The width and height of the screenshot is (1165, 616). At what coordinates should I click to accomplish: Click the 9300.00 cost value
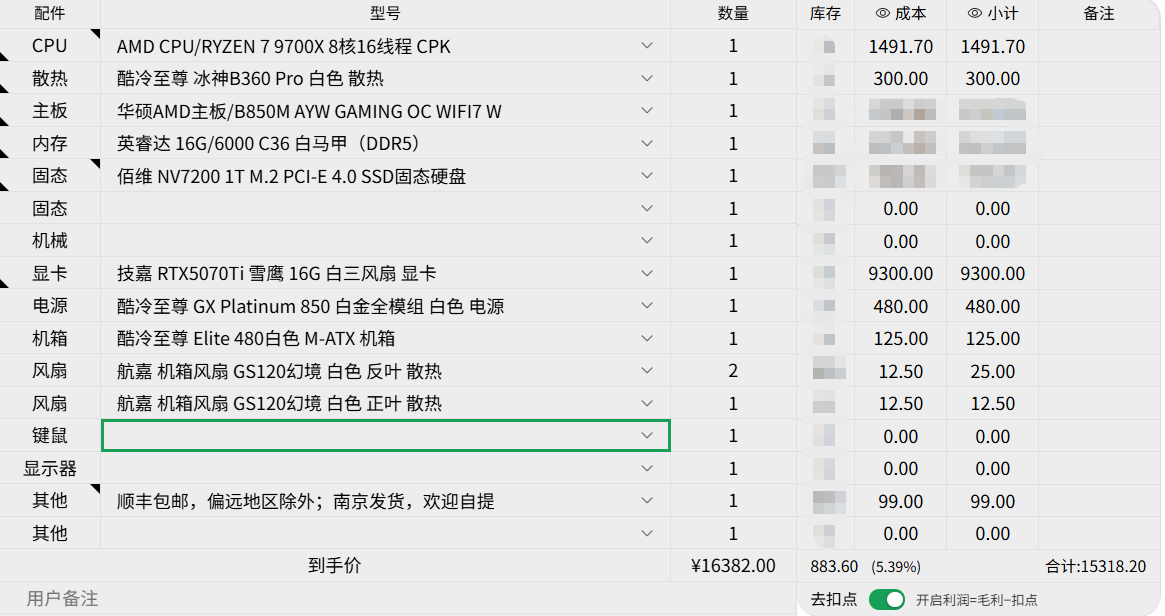(900, 274)
